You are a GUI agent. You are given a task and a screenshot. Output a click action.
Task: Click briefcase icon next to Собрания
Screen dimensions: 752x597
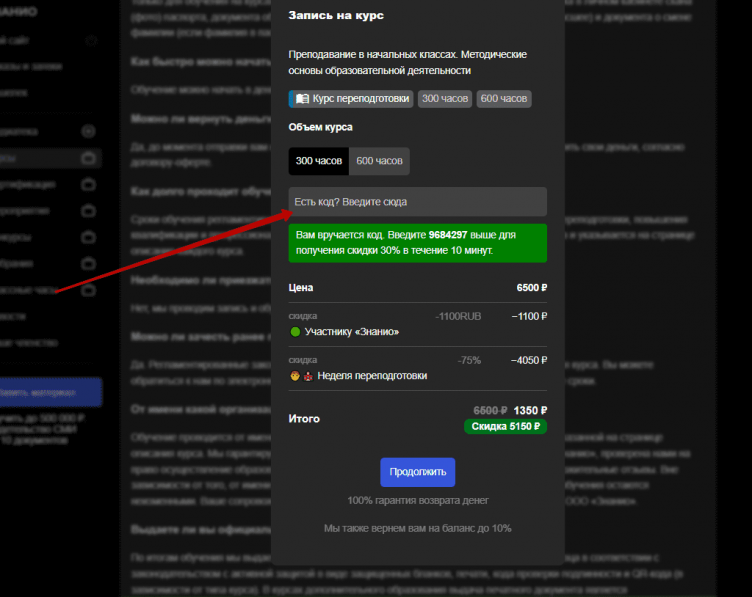click(89, 264)
